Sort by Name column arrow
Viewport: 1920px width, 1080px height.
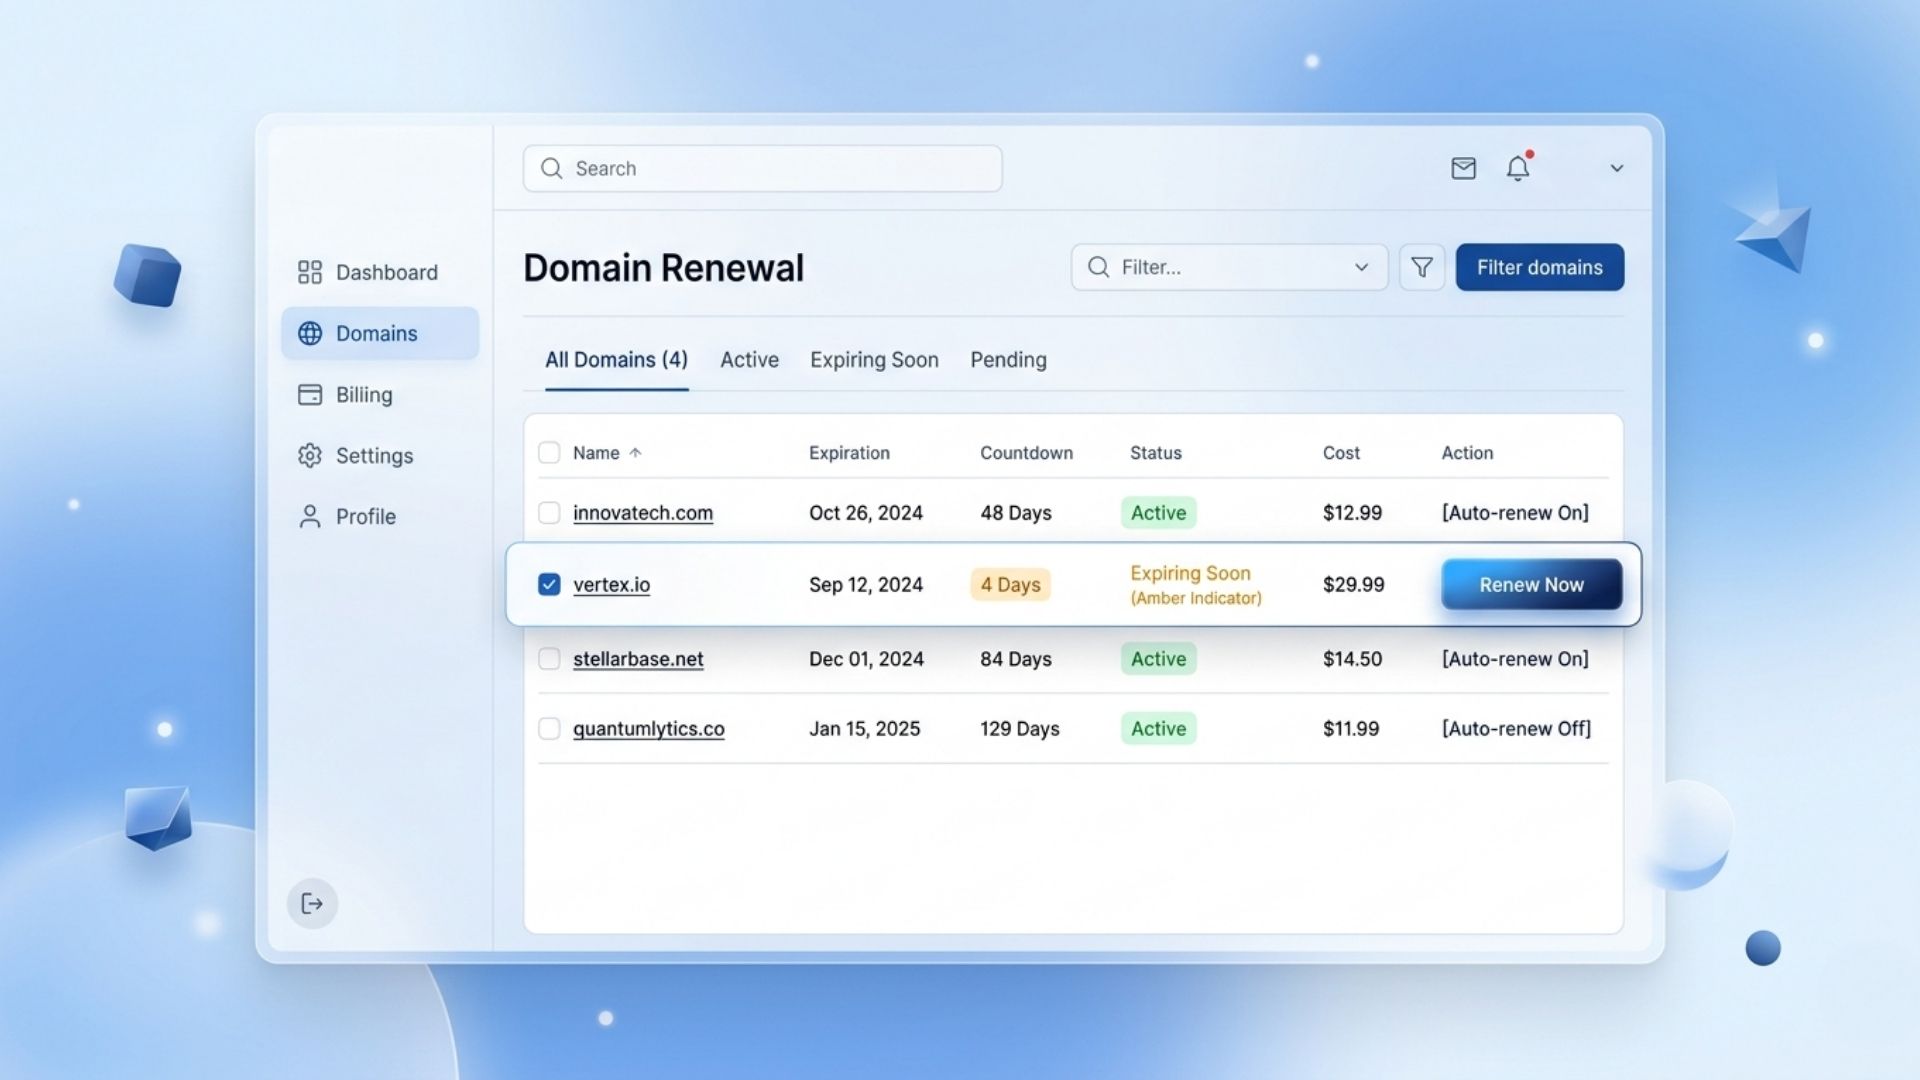click(635, 453)
